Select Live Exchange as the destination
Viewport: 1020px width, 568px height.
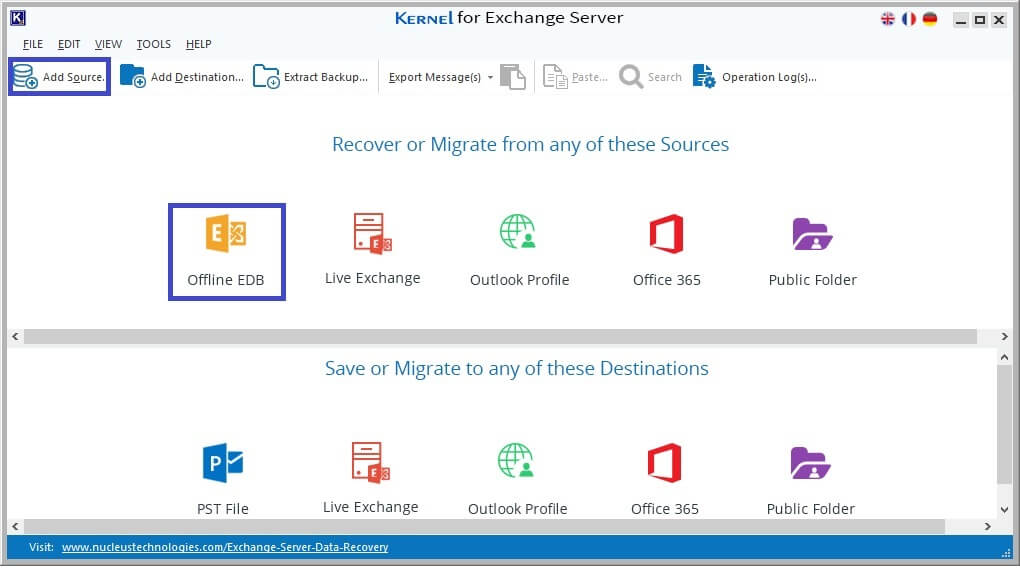[x=371, y=479]
